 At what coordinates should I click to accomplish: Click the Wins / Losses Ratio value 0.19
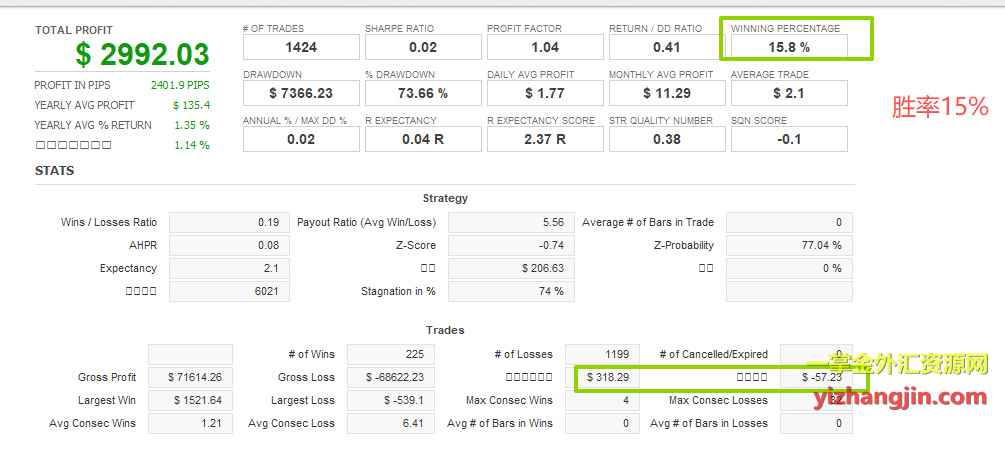pyautogui.click(x=230, y=222)
